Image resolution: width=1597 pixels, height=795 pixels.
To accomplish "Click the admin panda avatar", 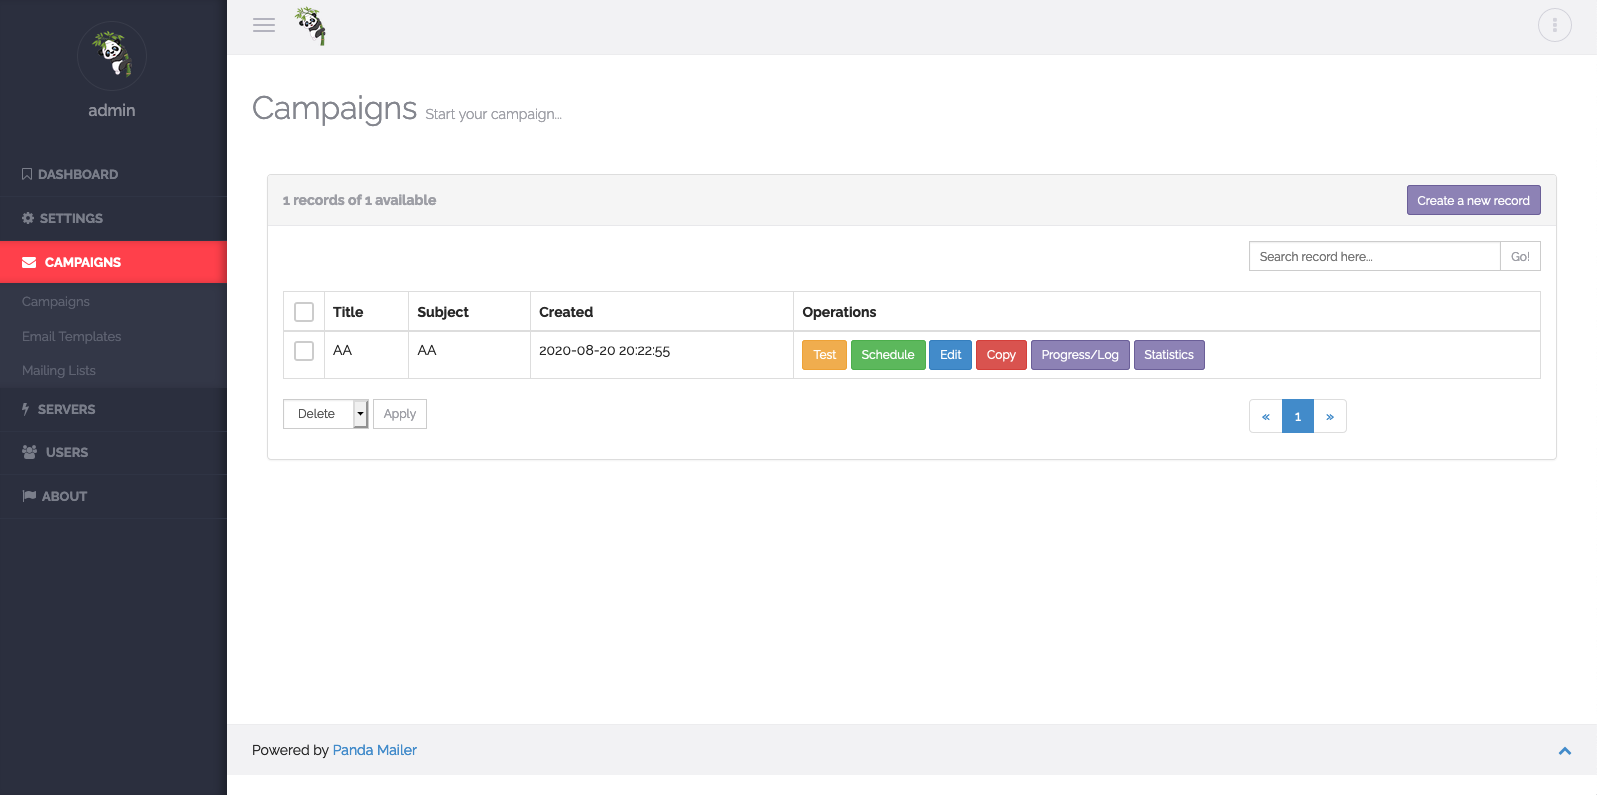I will point(112,56).
